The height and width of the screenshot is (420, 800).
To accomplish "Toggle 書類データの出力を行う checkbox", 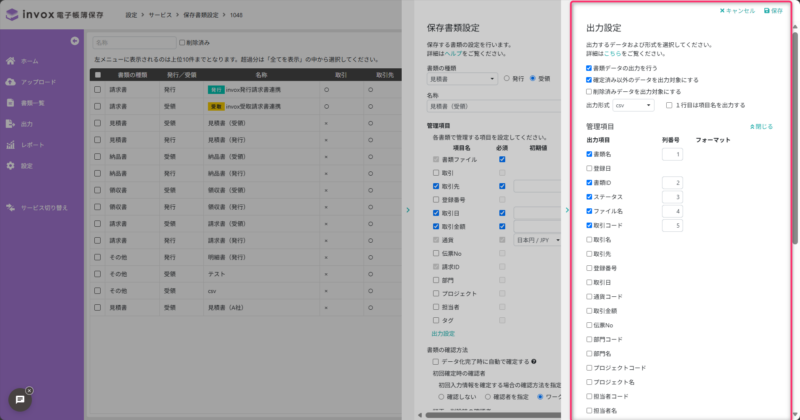I will coord(589,68).
